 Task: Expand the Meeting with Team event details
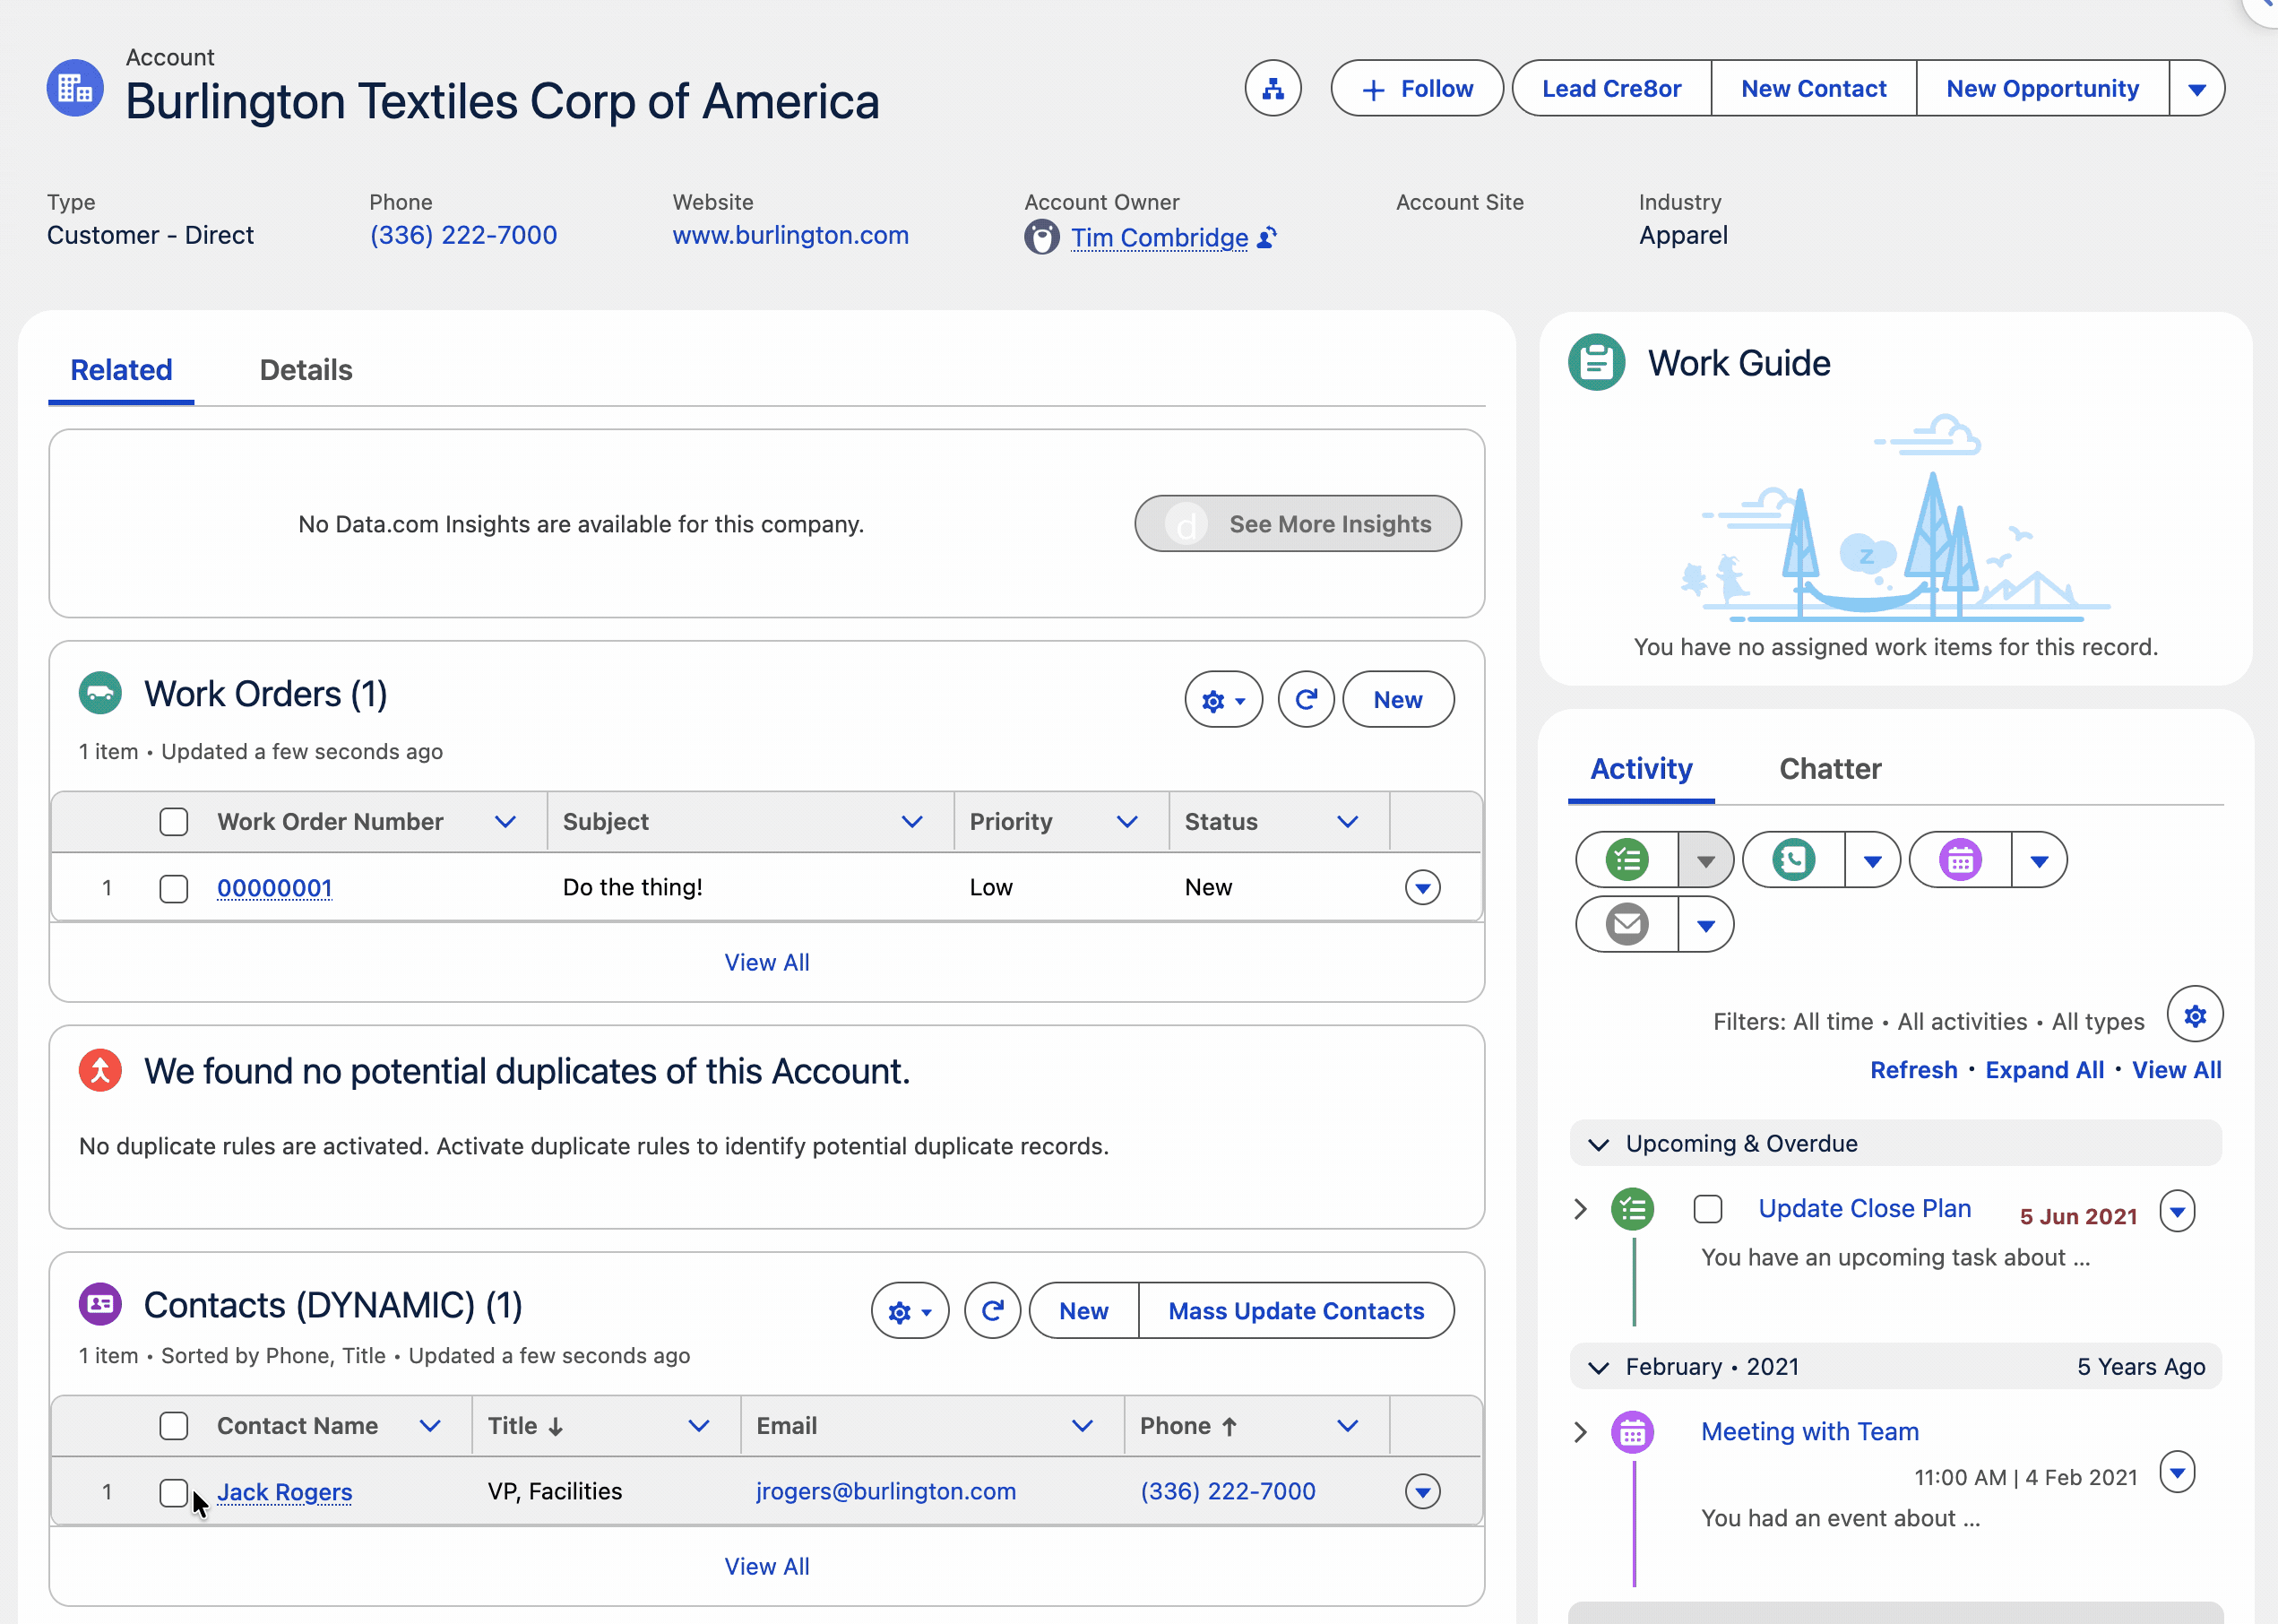pos(1580,1432)
